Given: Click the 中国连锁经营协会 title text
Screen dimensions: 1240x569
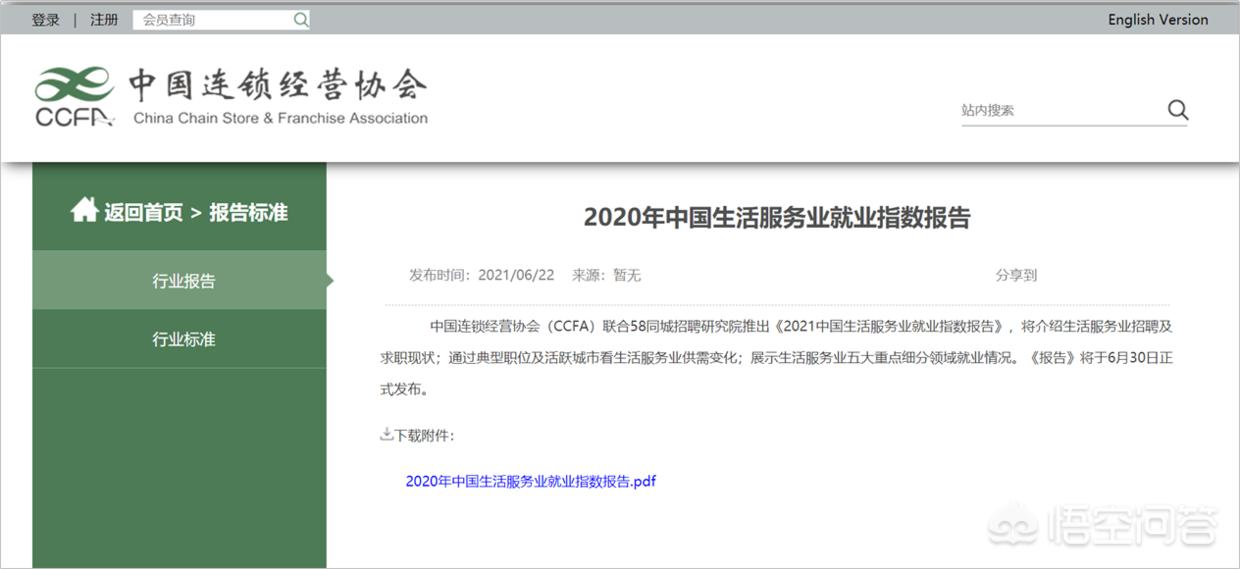Looking at the screenshot, I should 277,86.
